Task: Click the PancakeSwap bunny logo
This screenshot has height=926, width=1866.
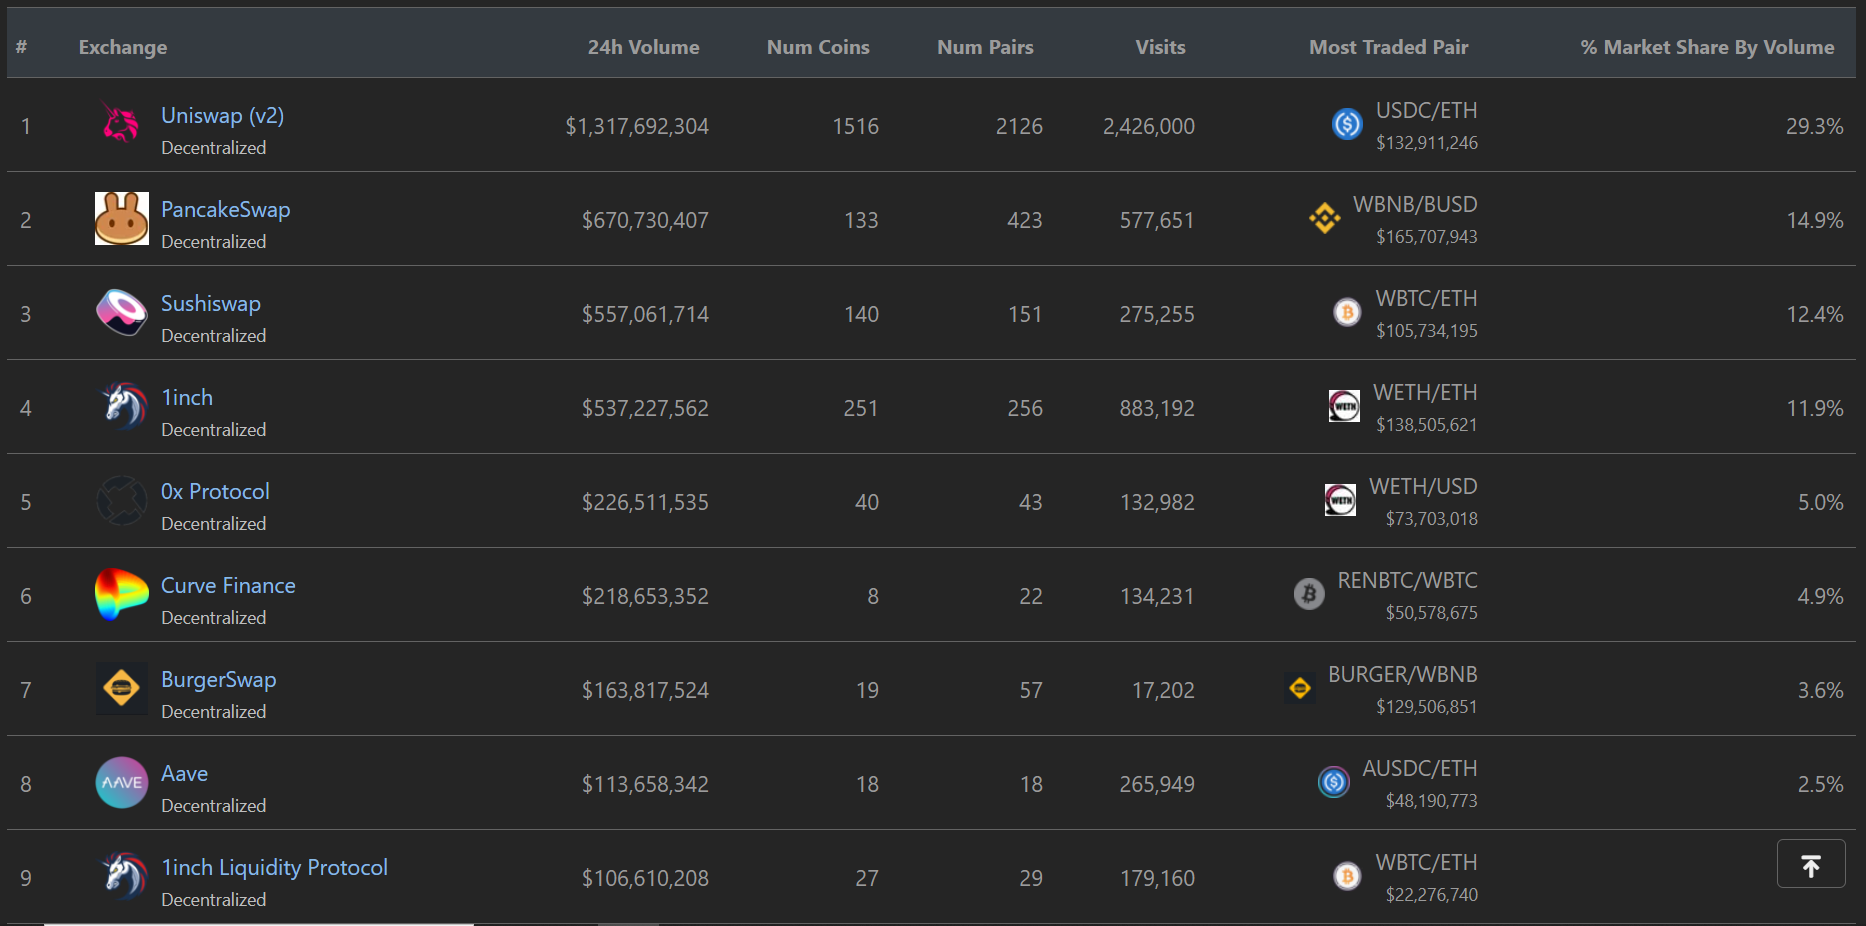Action: tap(121, 219)
